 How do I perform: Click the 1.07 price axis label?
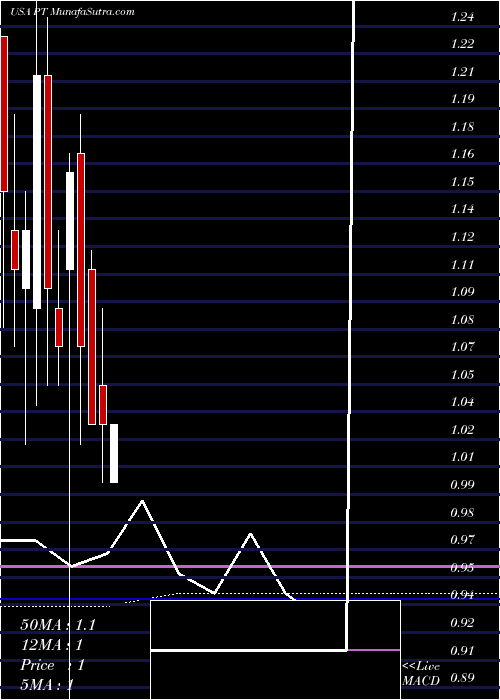click(462, 347)
